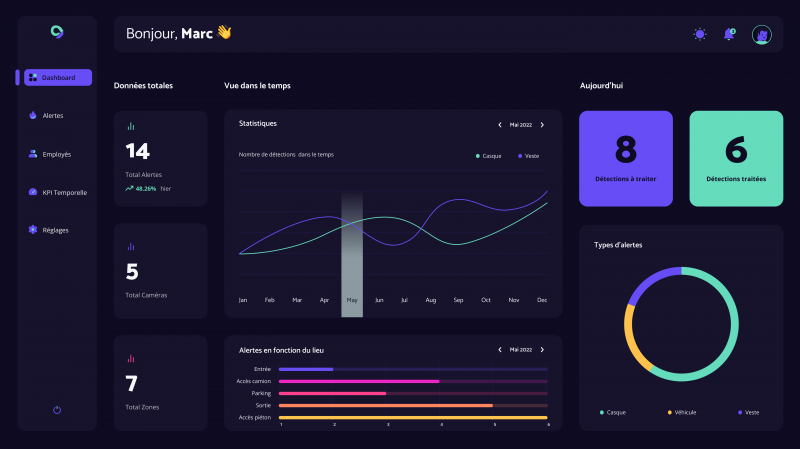Open the notifications bell
This screenshot has width=800, height=449.
point(729,34)
